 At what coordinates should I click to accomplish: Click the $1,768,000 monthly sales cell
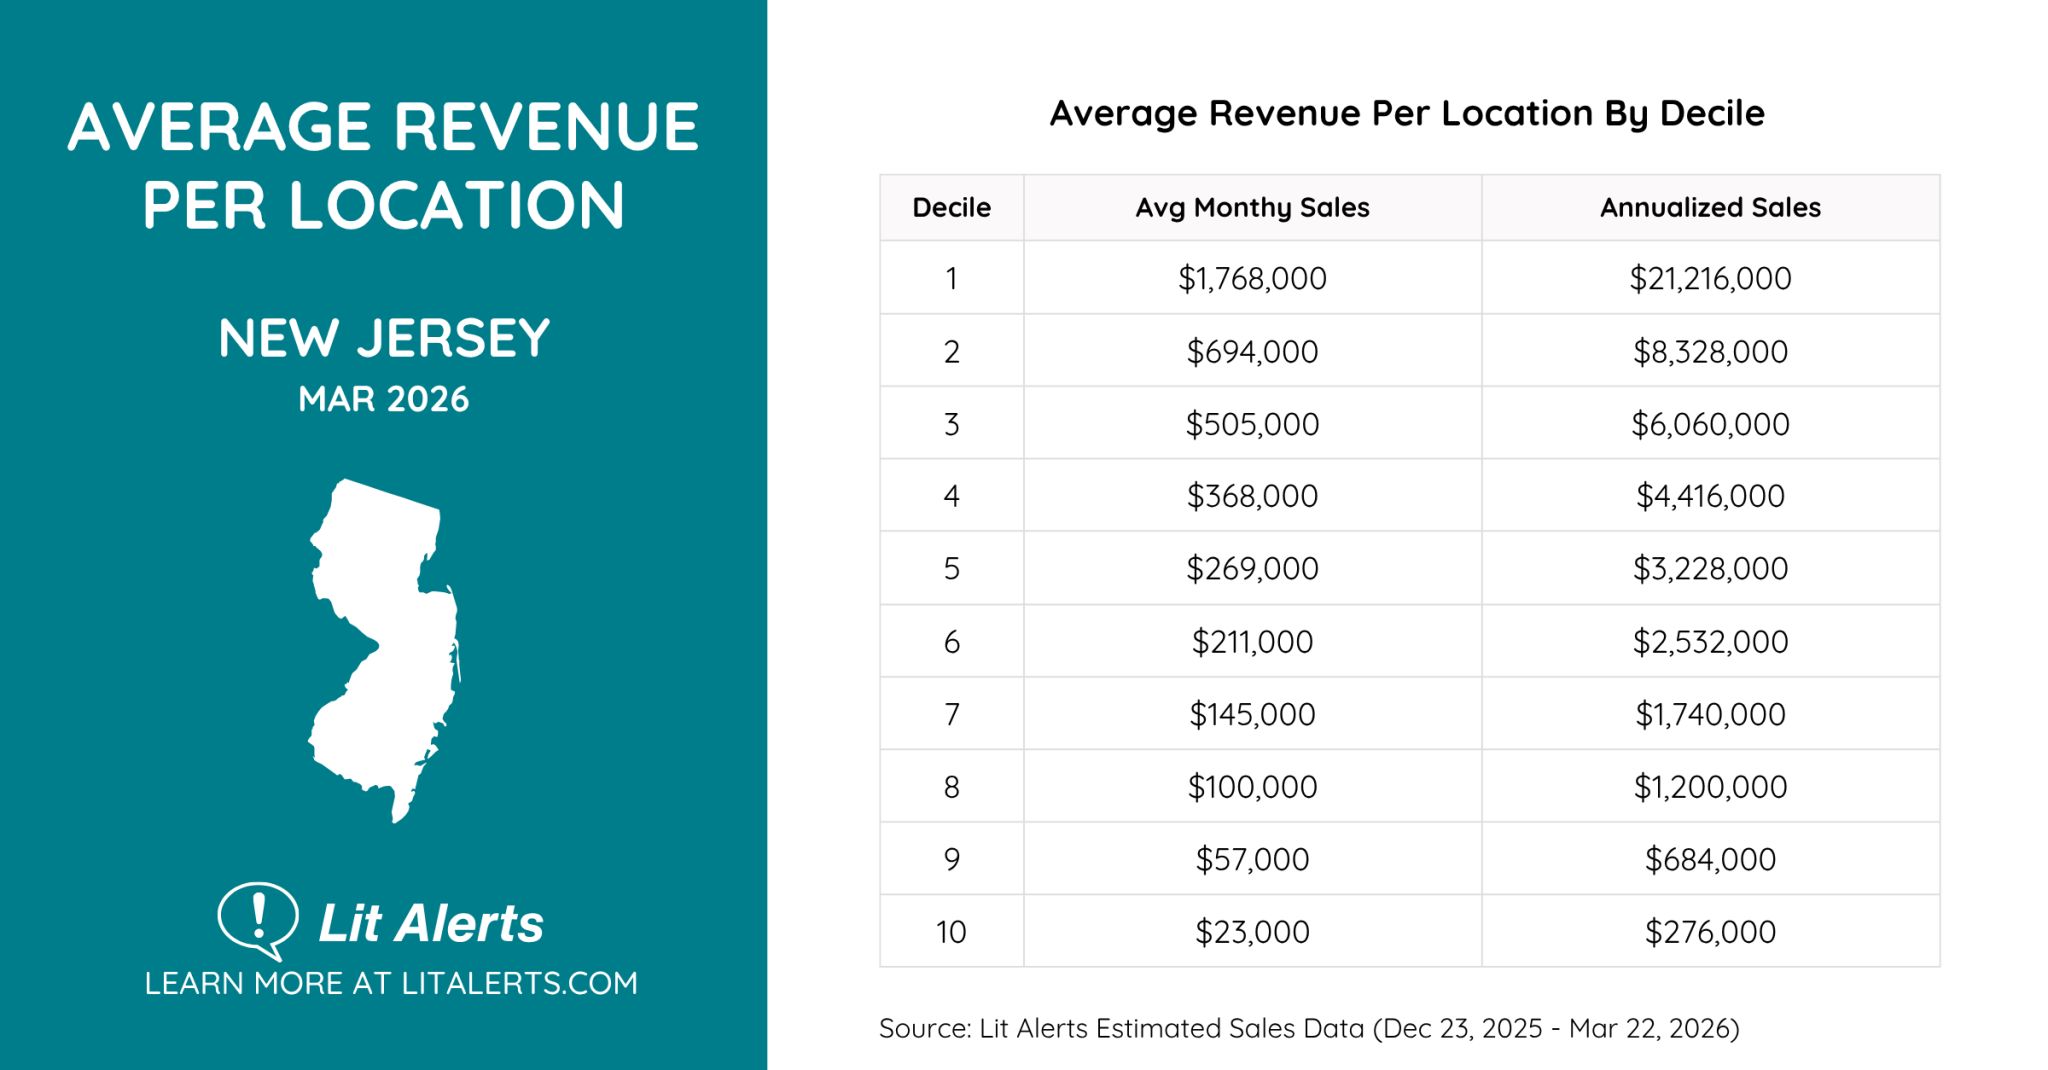1251,279
